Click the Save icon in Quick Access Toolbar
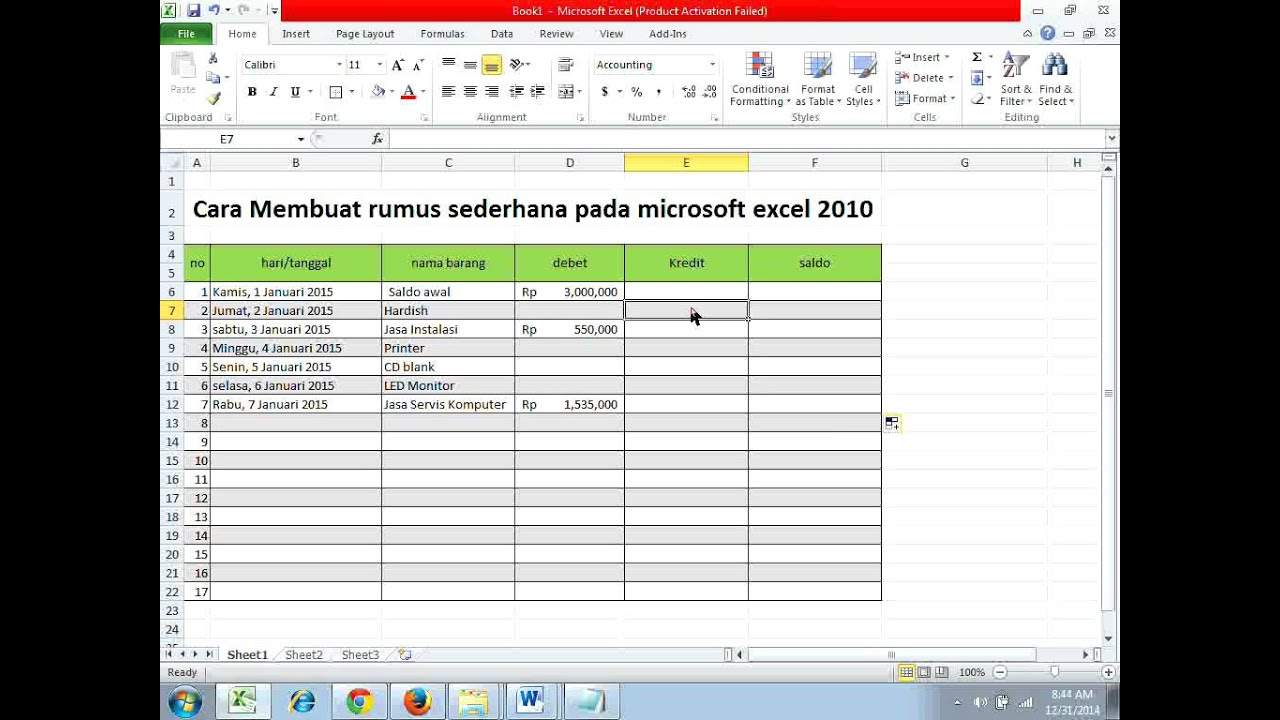This screenshot has width=1280, height=720. pos(194,10)
